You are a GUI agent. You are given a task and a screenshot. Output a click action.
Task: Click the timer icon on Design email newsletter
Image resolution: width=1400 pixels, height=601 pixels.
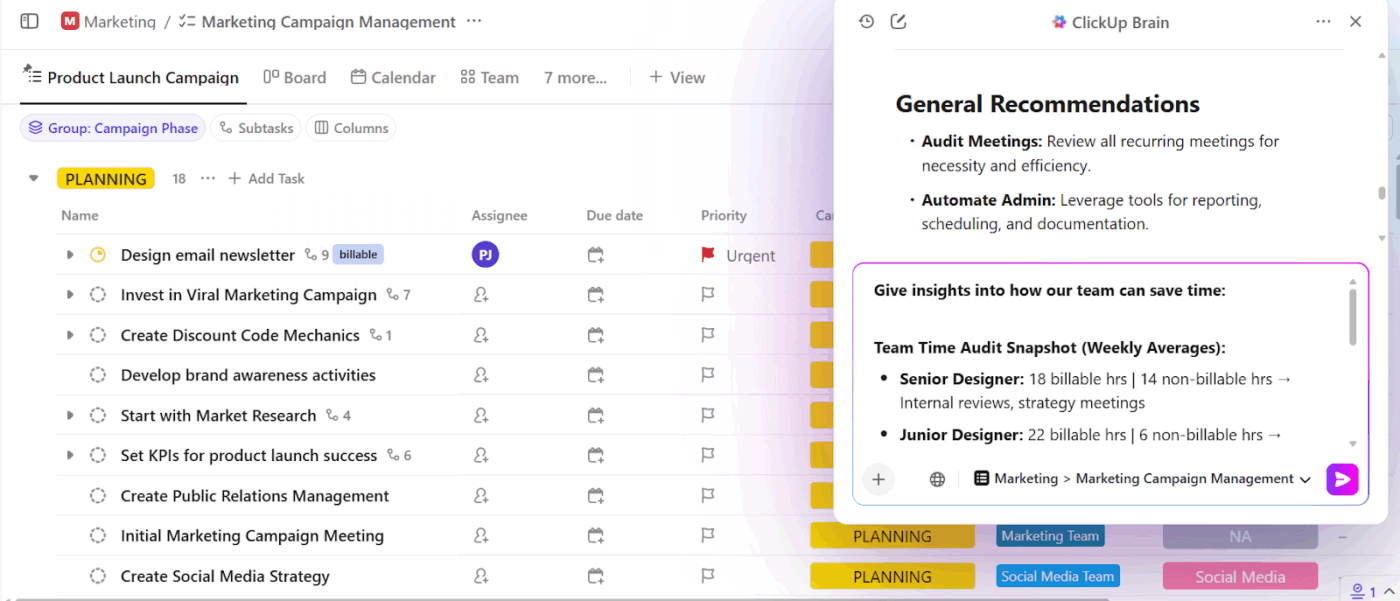[97, 255]
